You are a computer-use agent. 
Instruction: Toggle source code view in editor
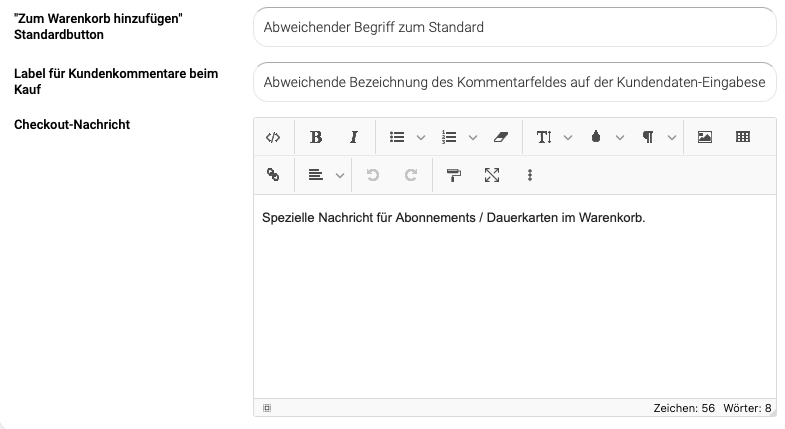tap(273, 137)
